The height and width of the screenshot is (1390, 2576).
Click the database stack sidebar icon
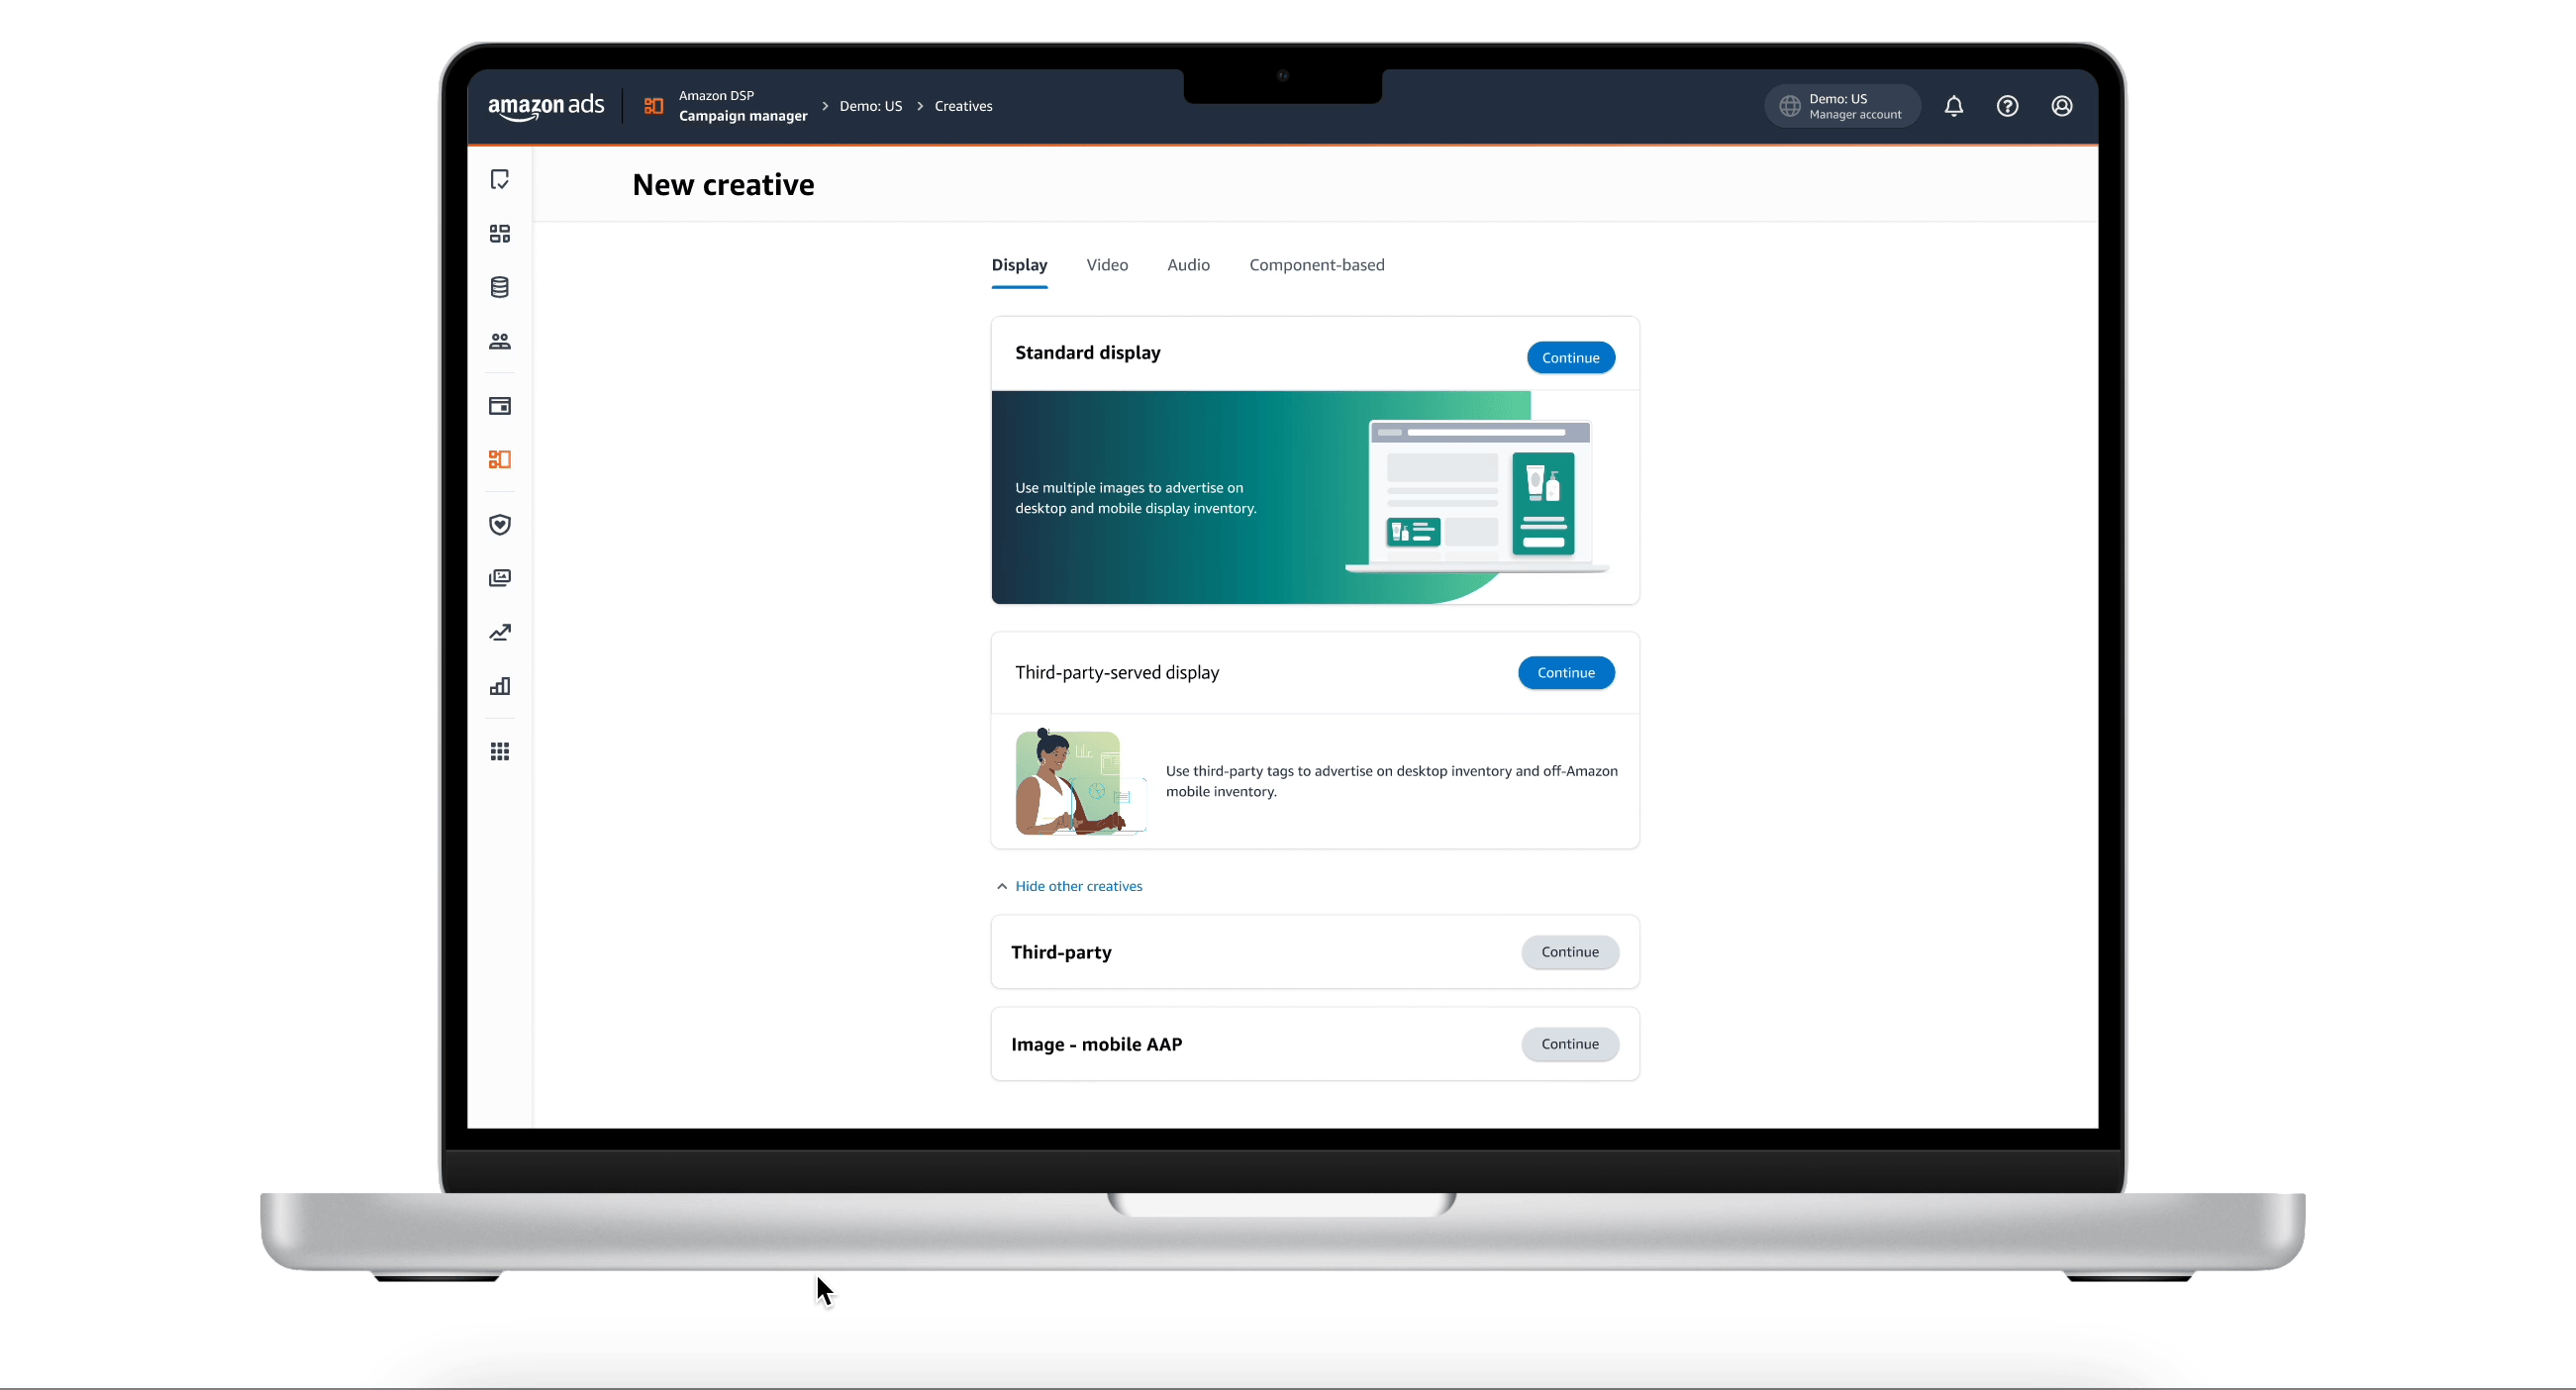(500, 288)
